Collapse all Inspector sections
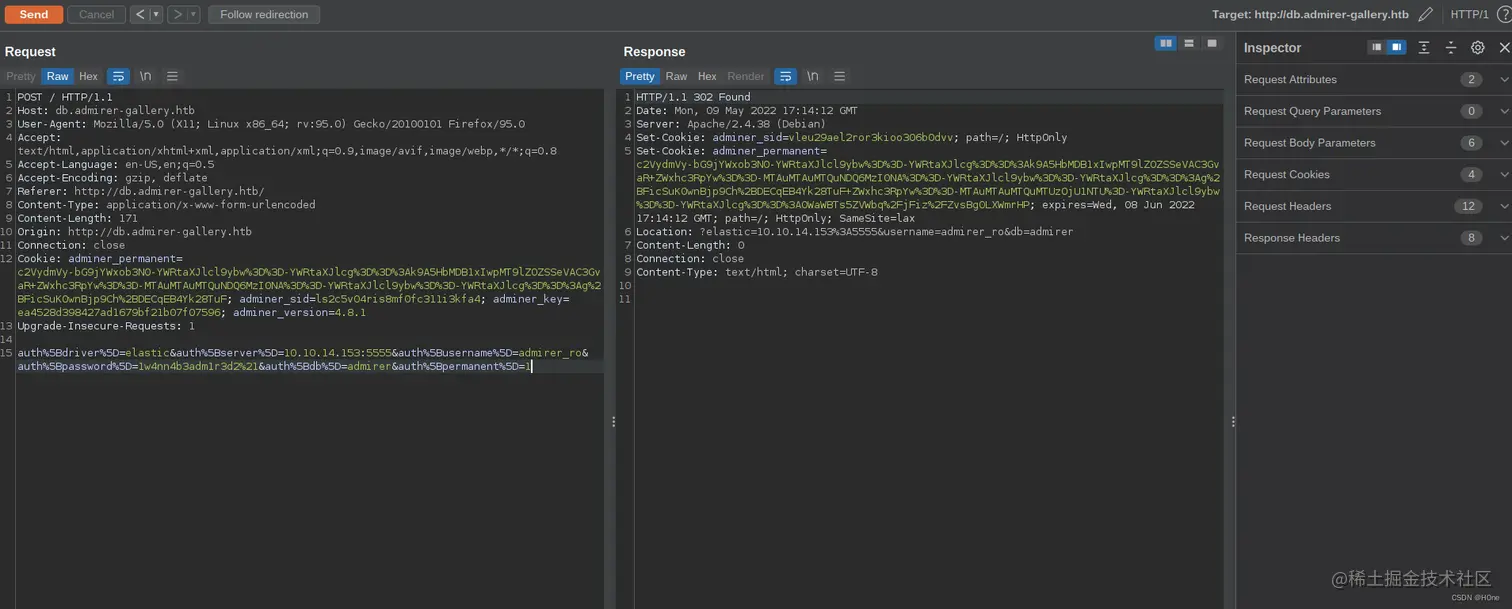Viewport: 1512px width, 609px height. click(x=1451, y=47)
